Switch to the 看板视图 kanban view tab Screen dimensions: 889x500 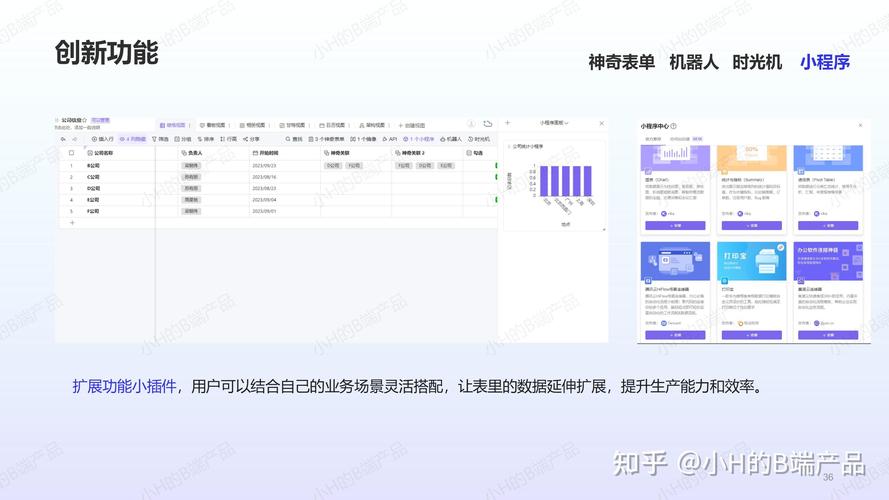(213, 125)
